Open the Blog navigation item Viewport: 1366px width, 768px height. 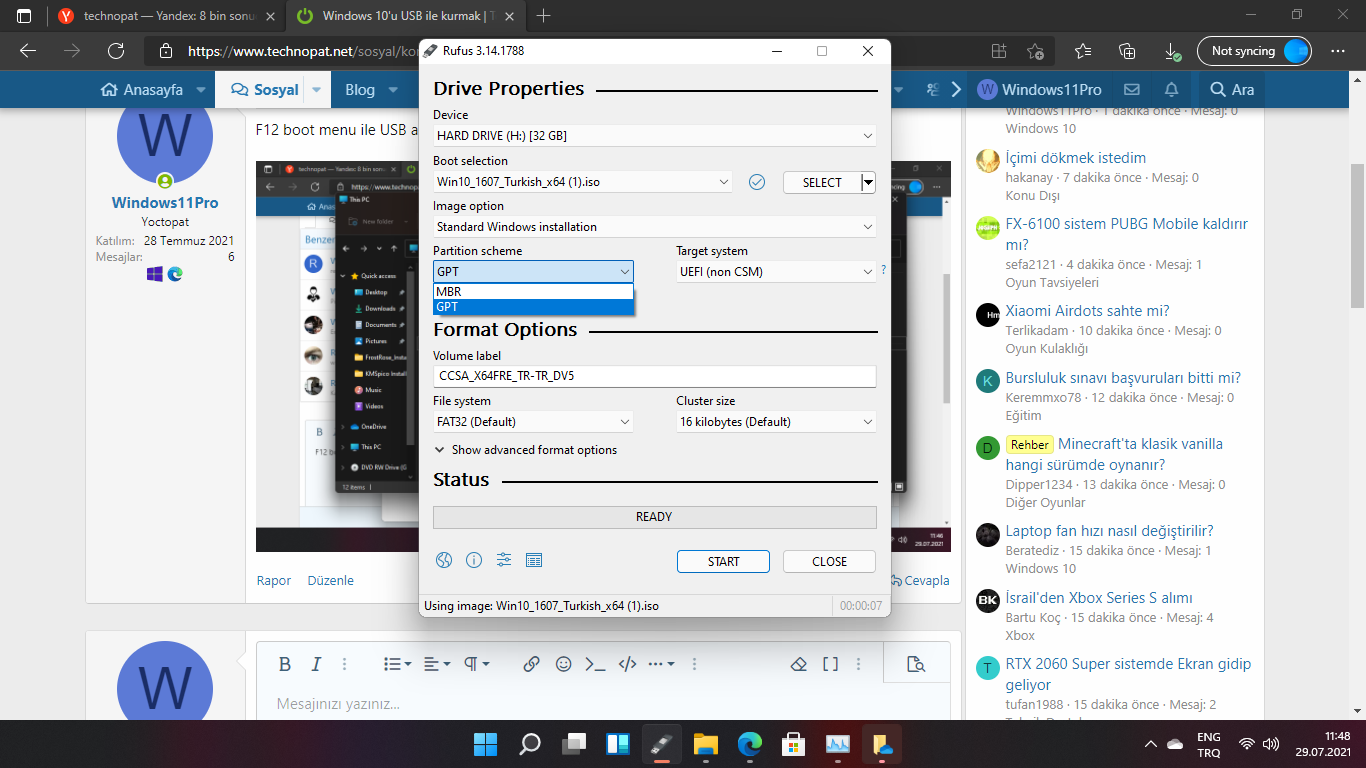360,89
